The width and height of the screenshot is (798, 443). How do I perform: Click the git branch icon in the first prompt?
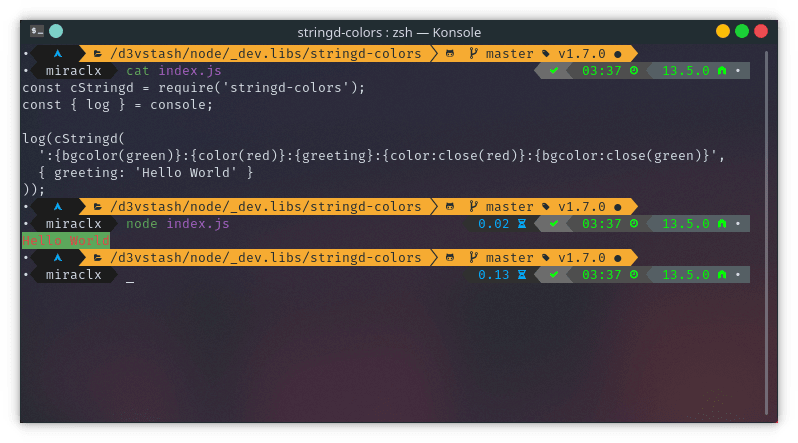pyautogui.click(x=473, y=53)
